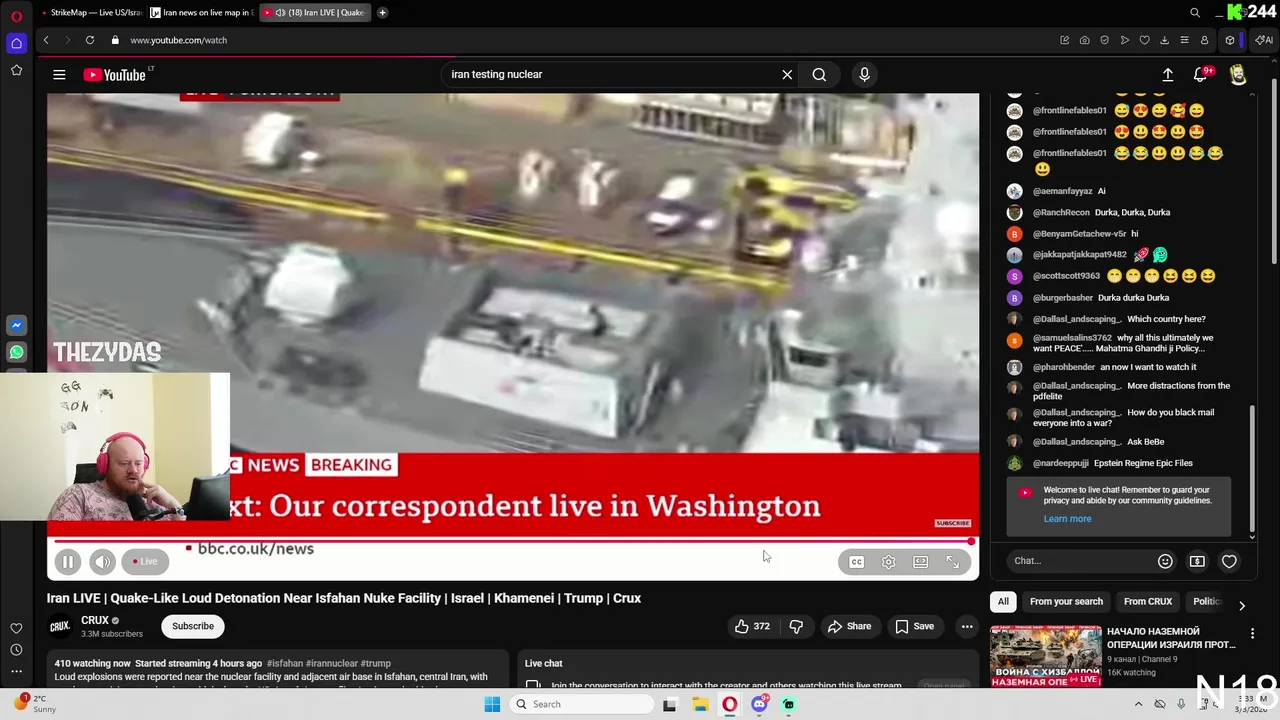This screenshot has width=1280, height=720.
Task: Go back in browser history
Action: (46, 40)
